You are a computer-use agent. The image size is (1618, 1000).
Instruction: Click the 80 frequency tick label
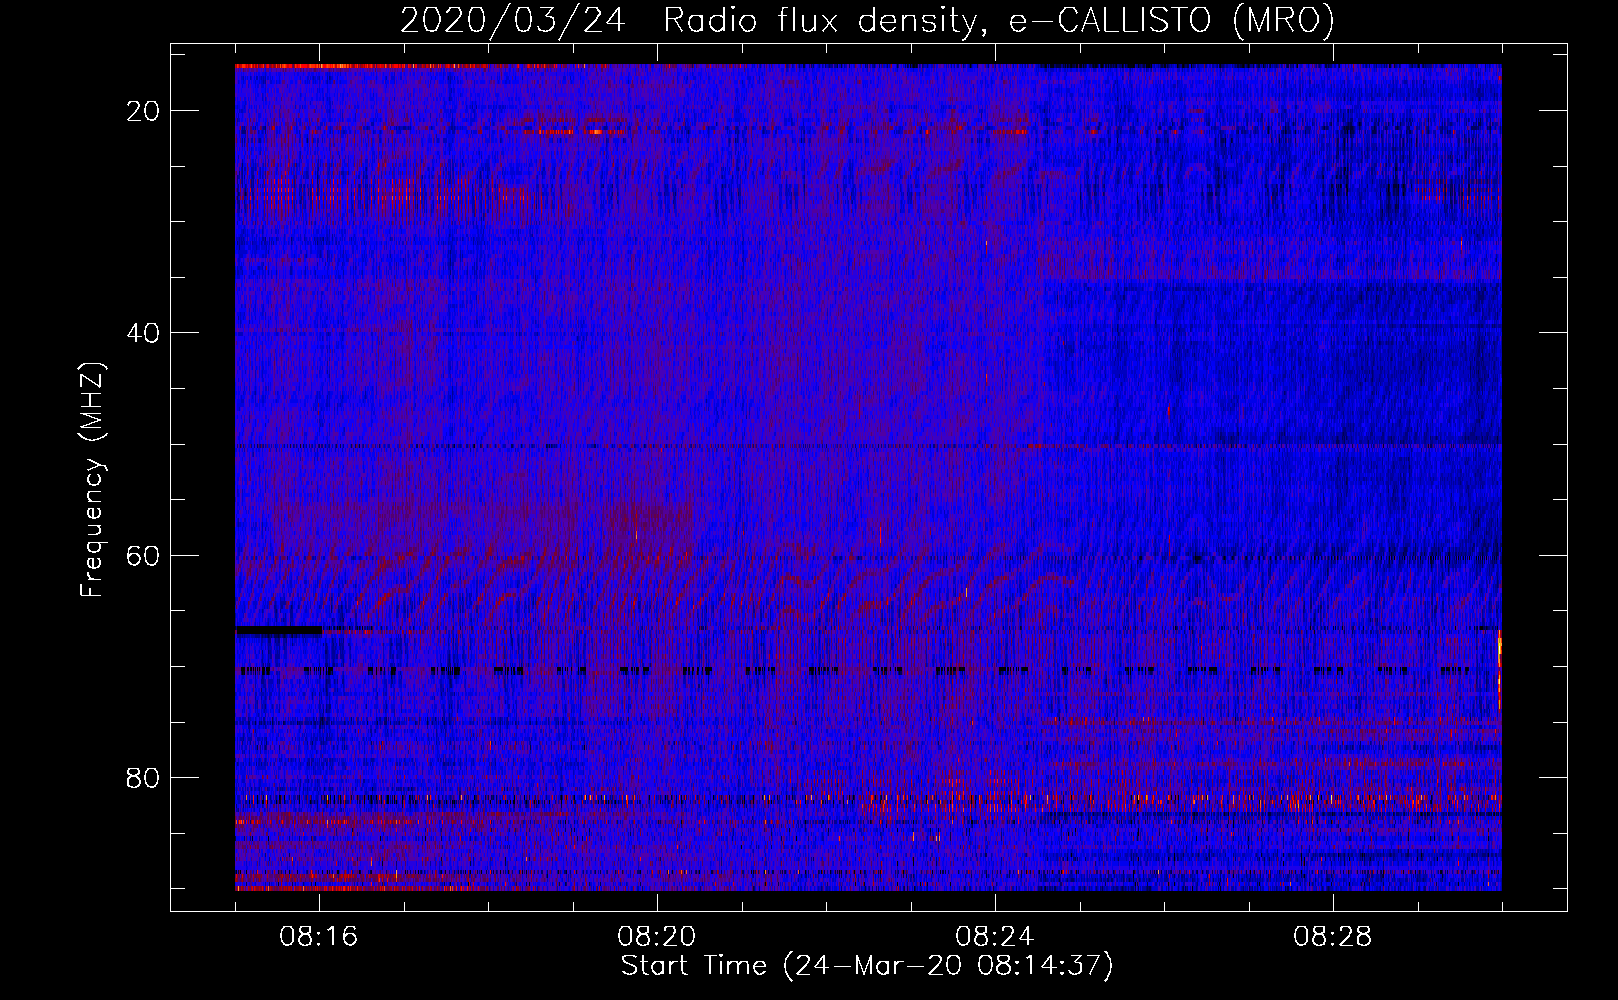point(144,777)
